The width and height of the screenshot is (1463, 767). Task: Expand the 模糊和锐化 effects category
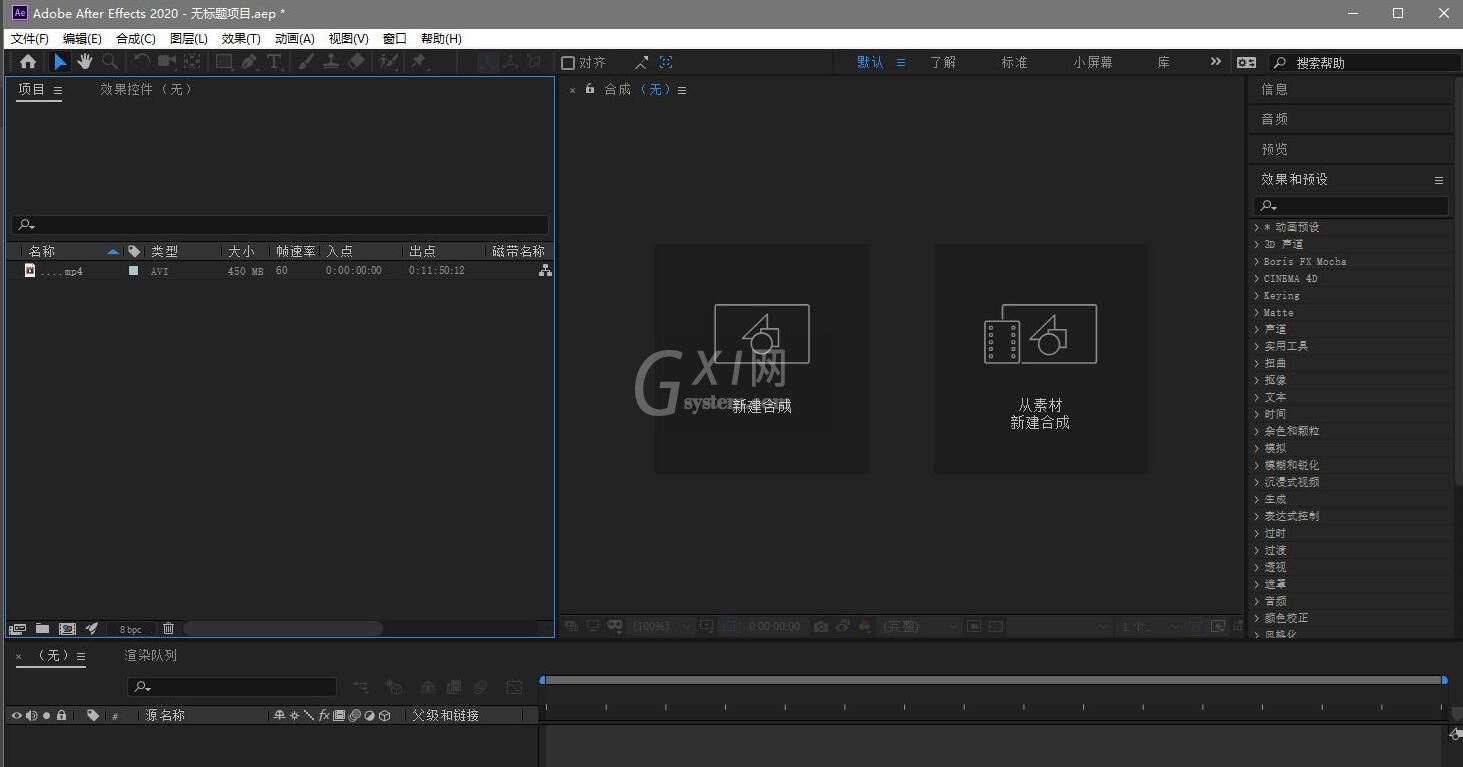pos(1257,465)
